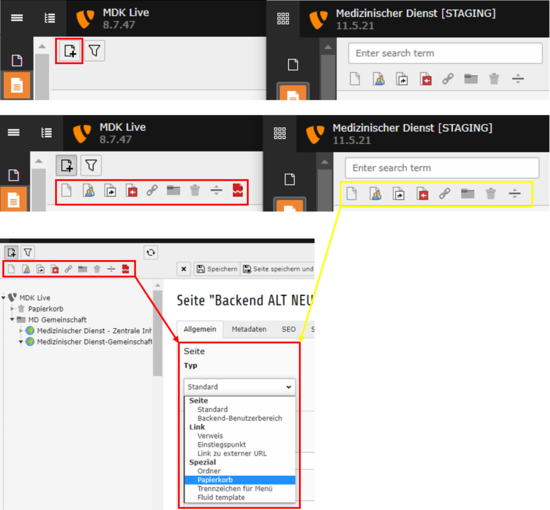The image size is (550, 510).
Task: Open the SEO tab
Action: coord(288,329)
